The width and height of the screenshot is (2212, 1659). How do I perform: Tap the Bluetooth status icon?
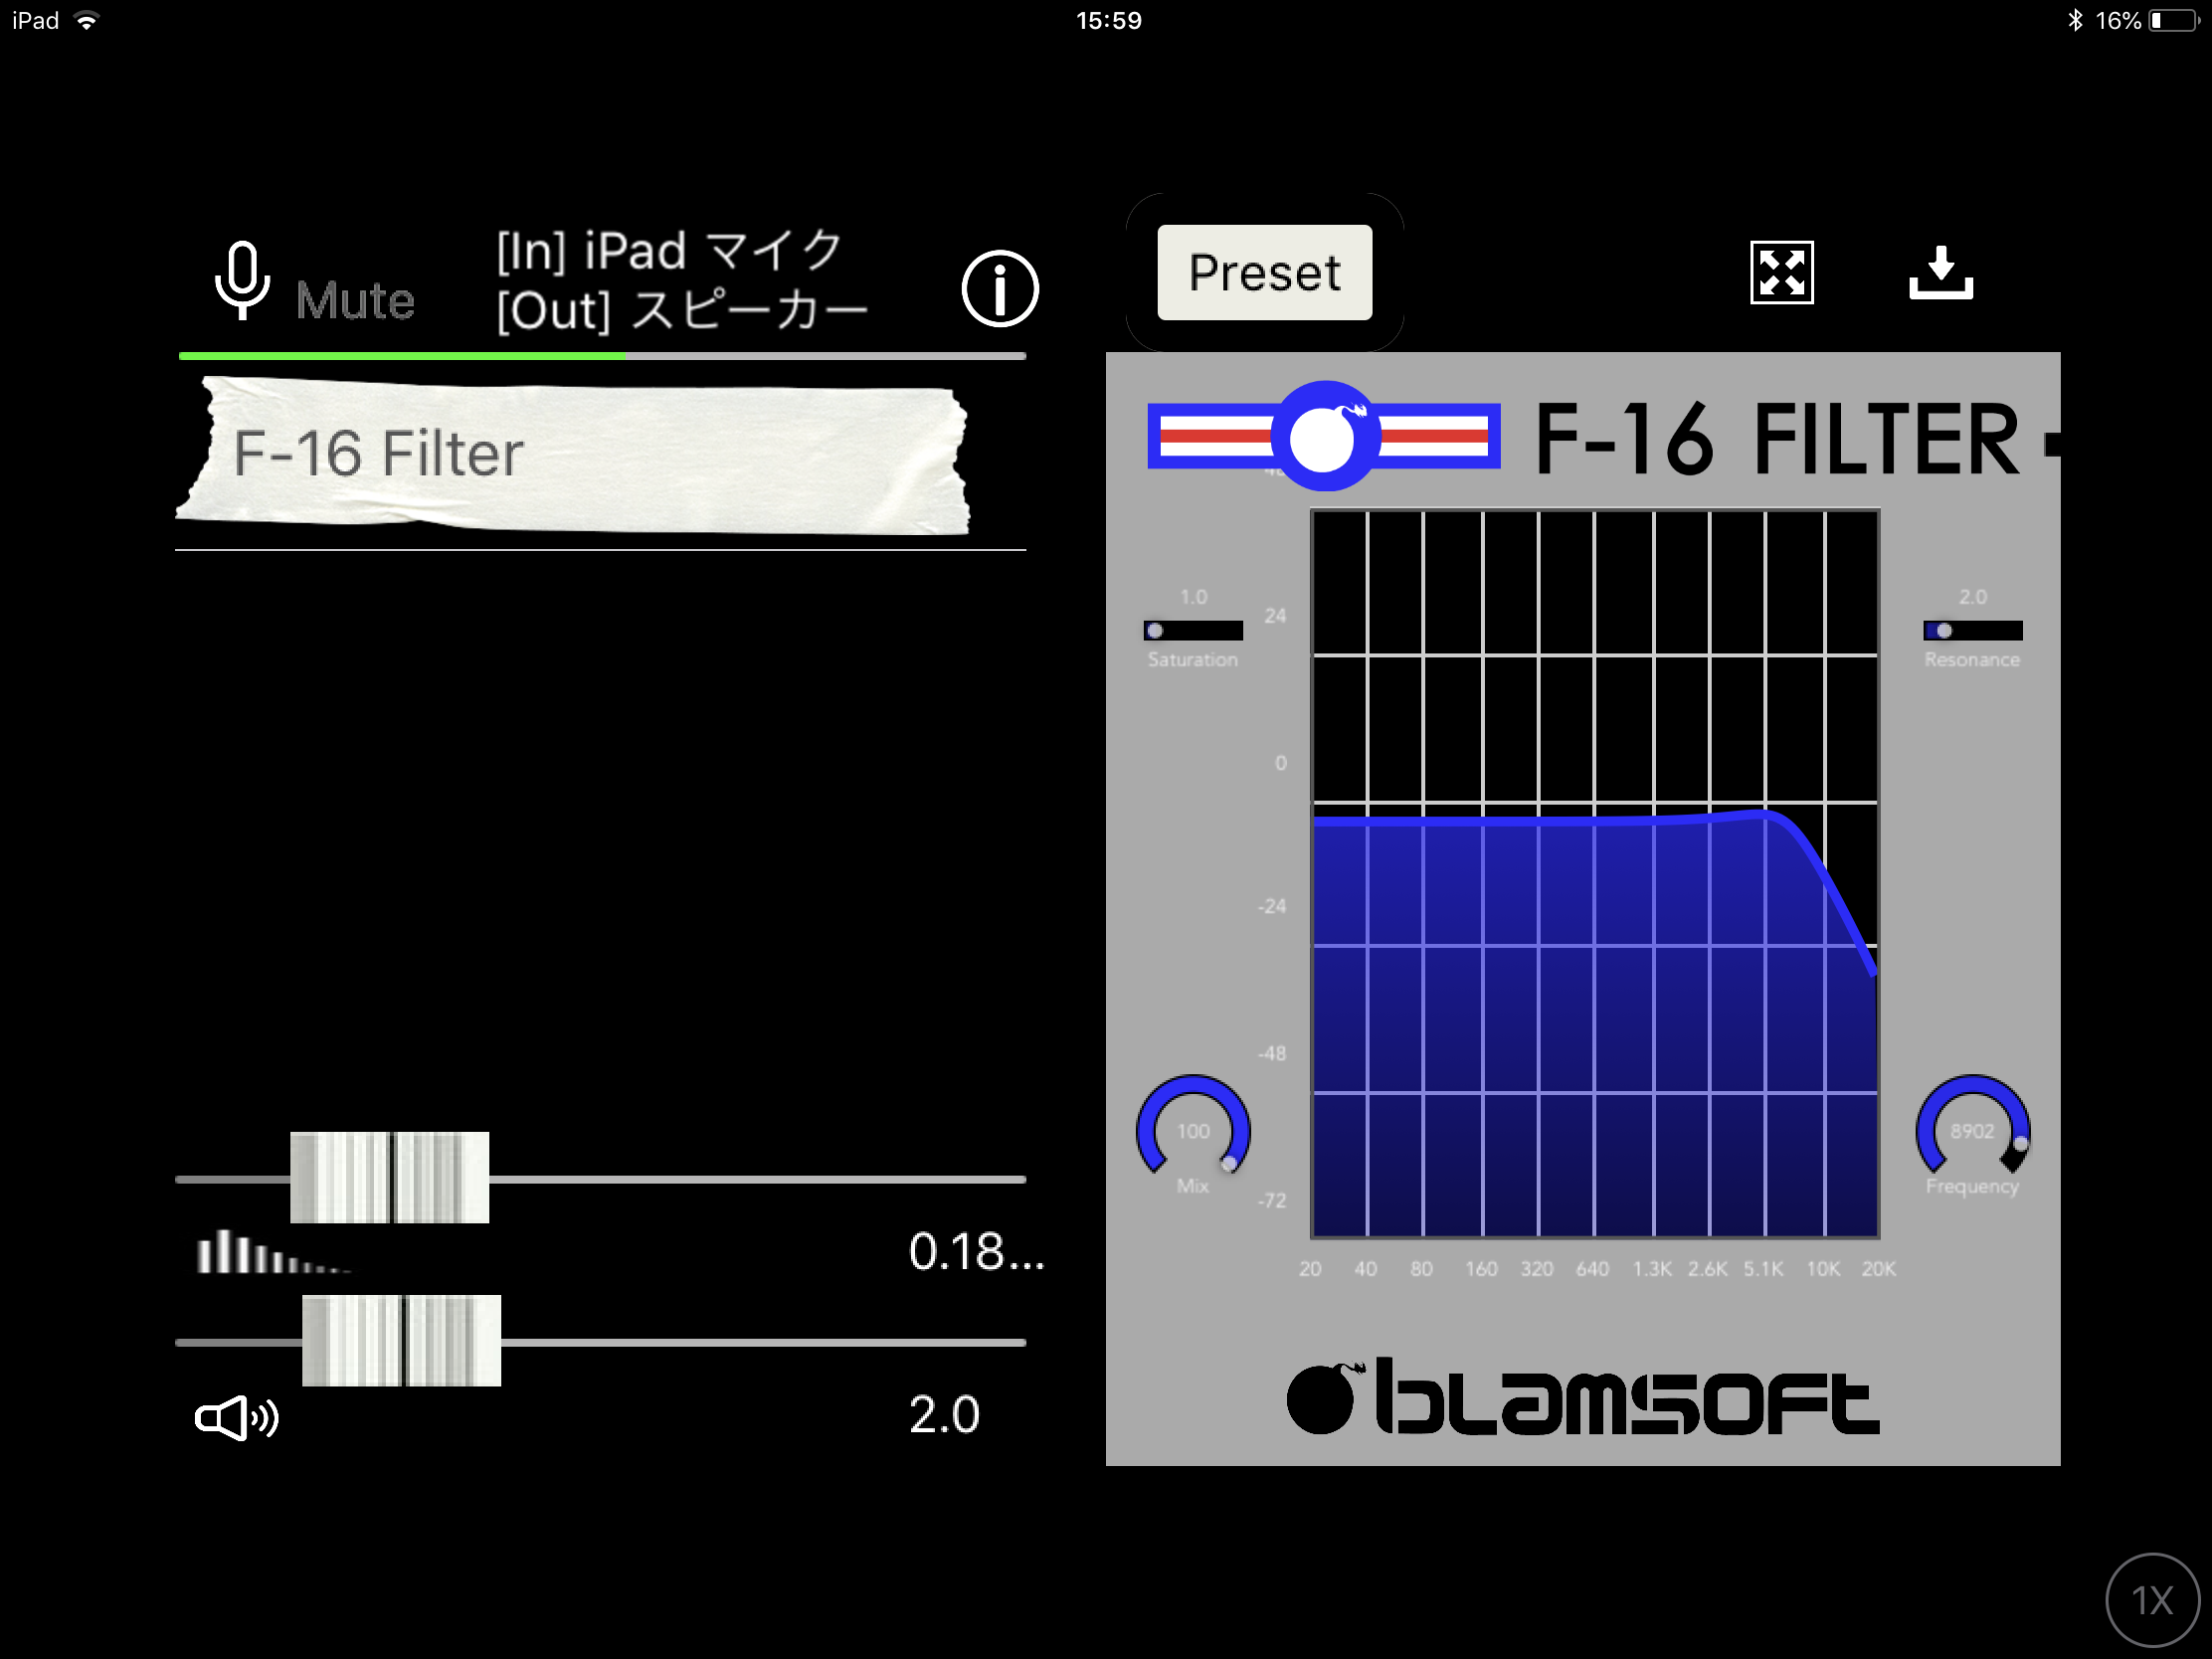pos(2075,20)
